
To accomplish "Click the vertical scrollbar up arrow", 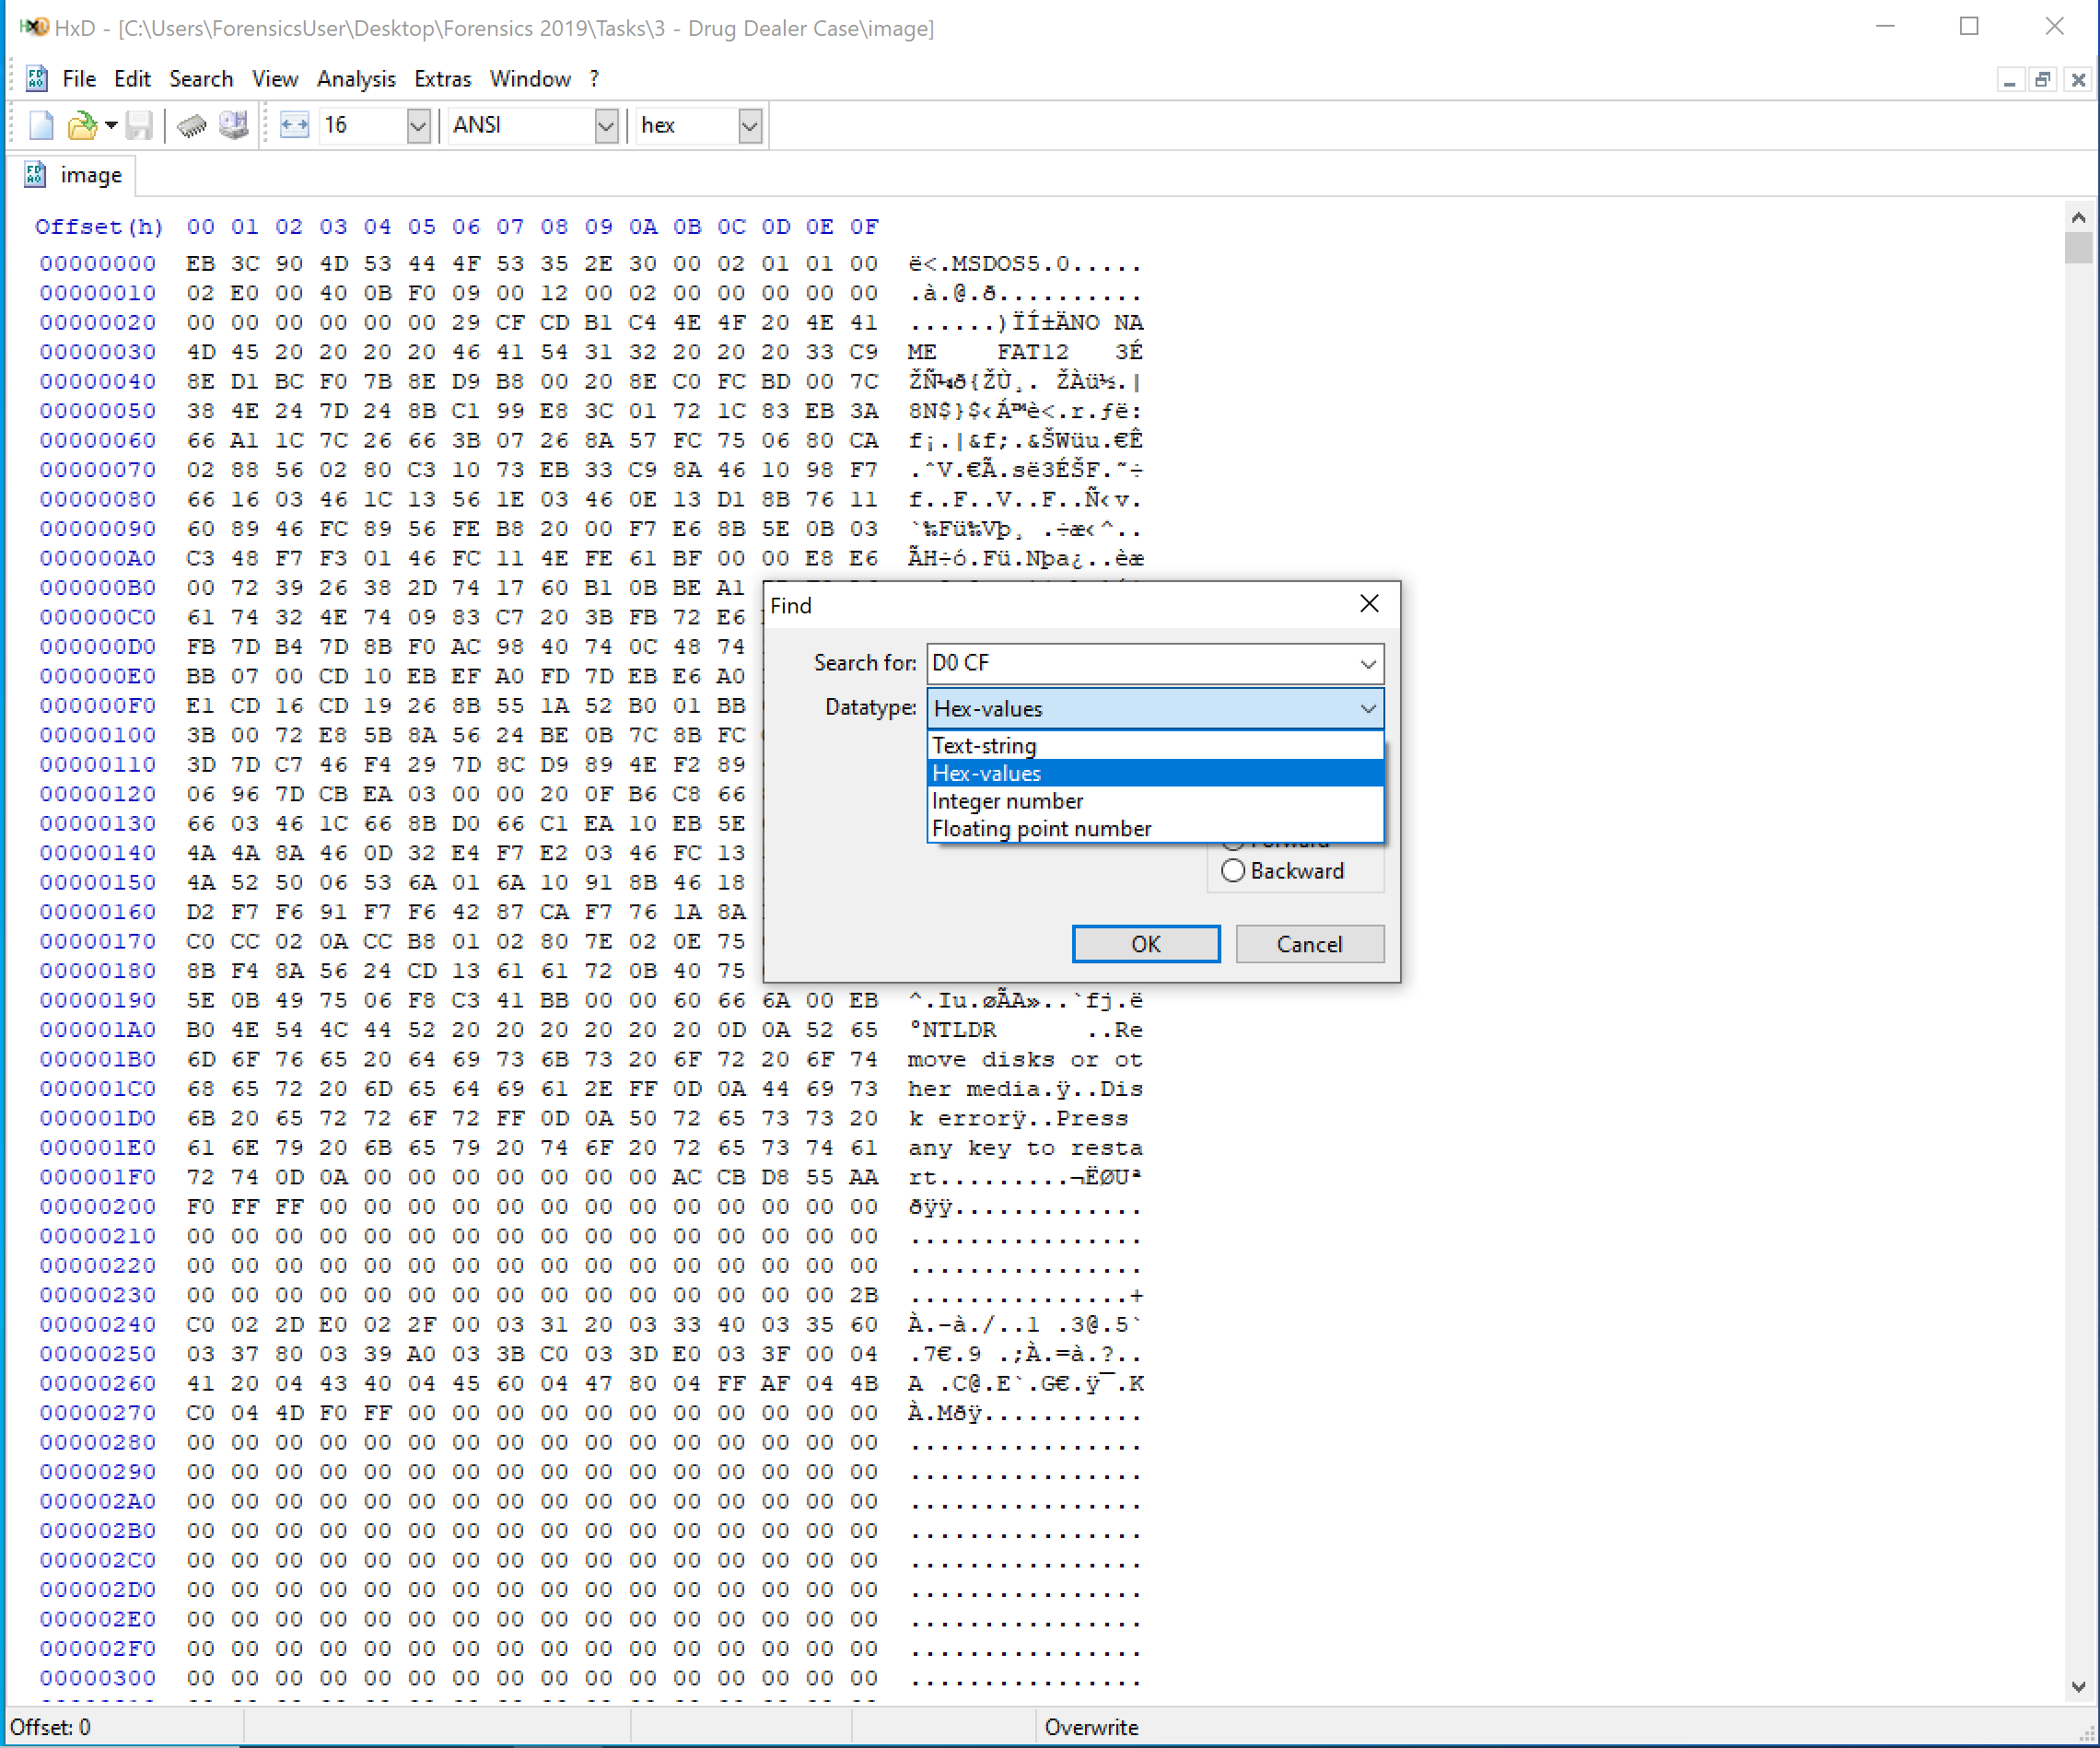I will point(2079,217).
